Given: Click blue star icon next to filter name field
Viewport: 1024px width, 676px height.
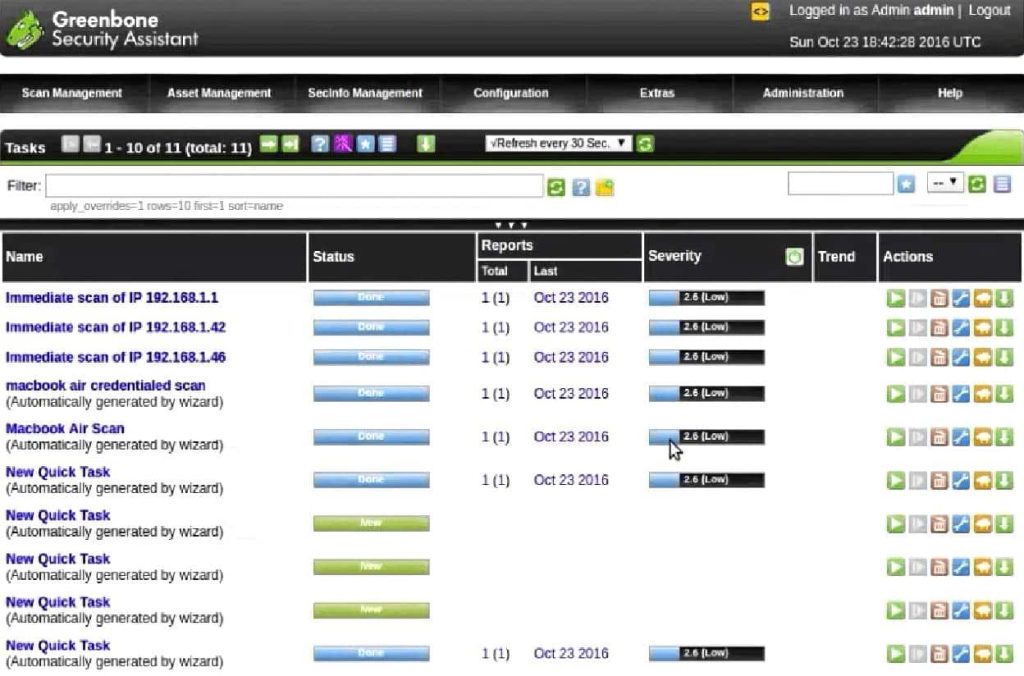Looking at the screenshot, I should (x=906, y=184).
